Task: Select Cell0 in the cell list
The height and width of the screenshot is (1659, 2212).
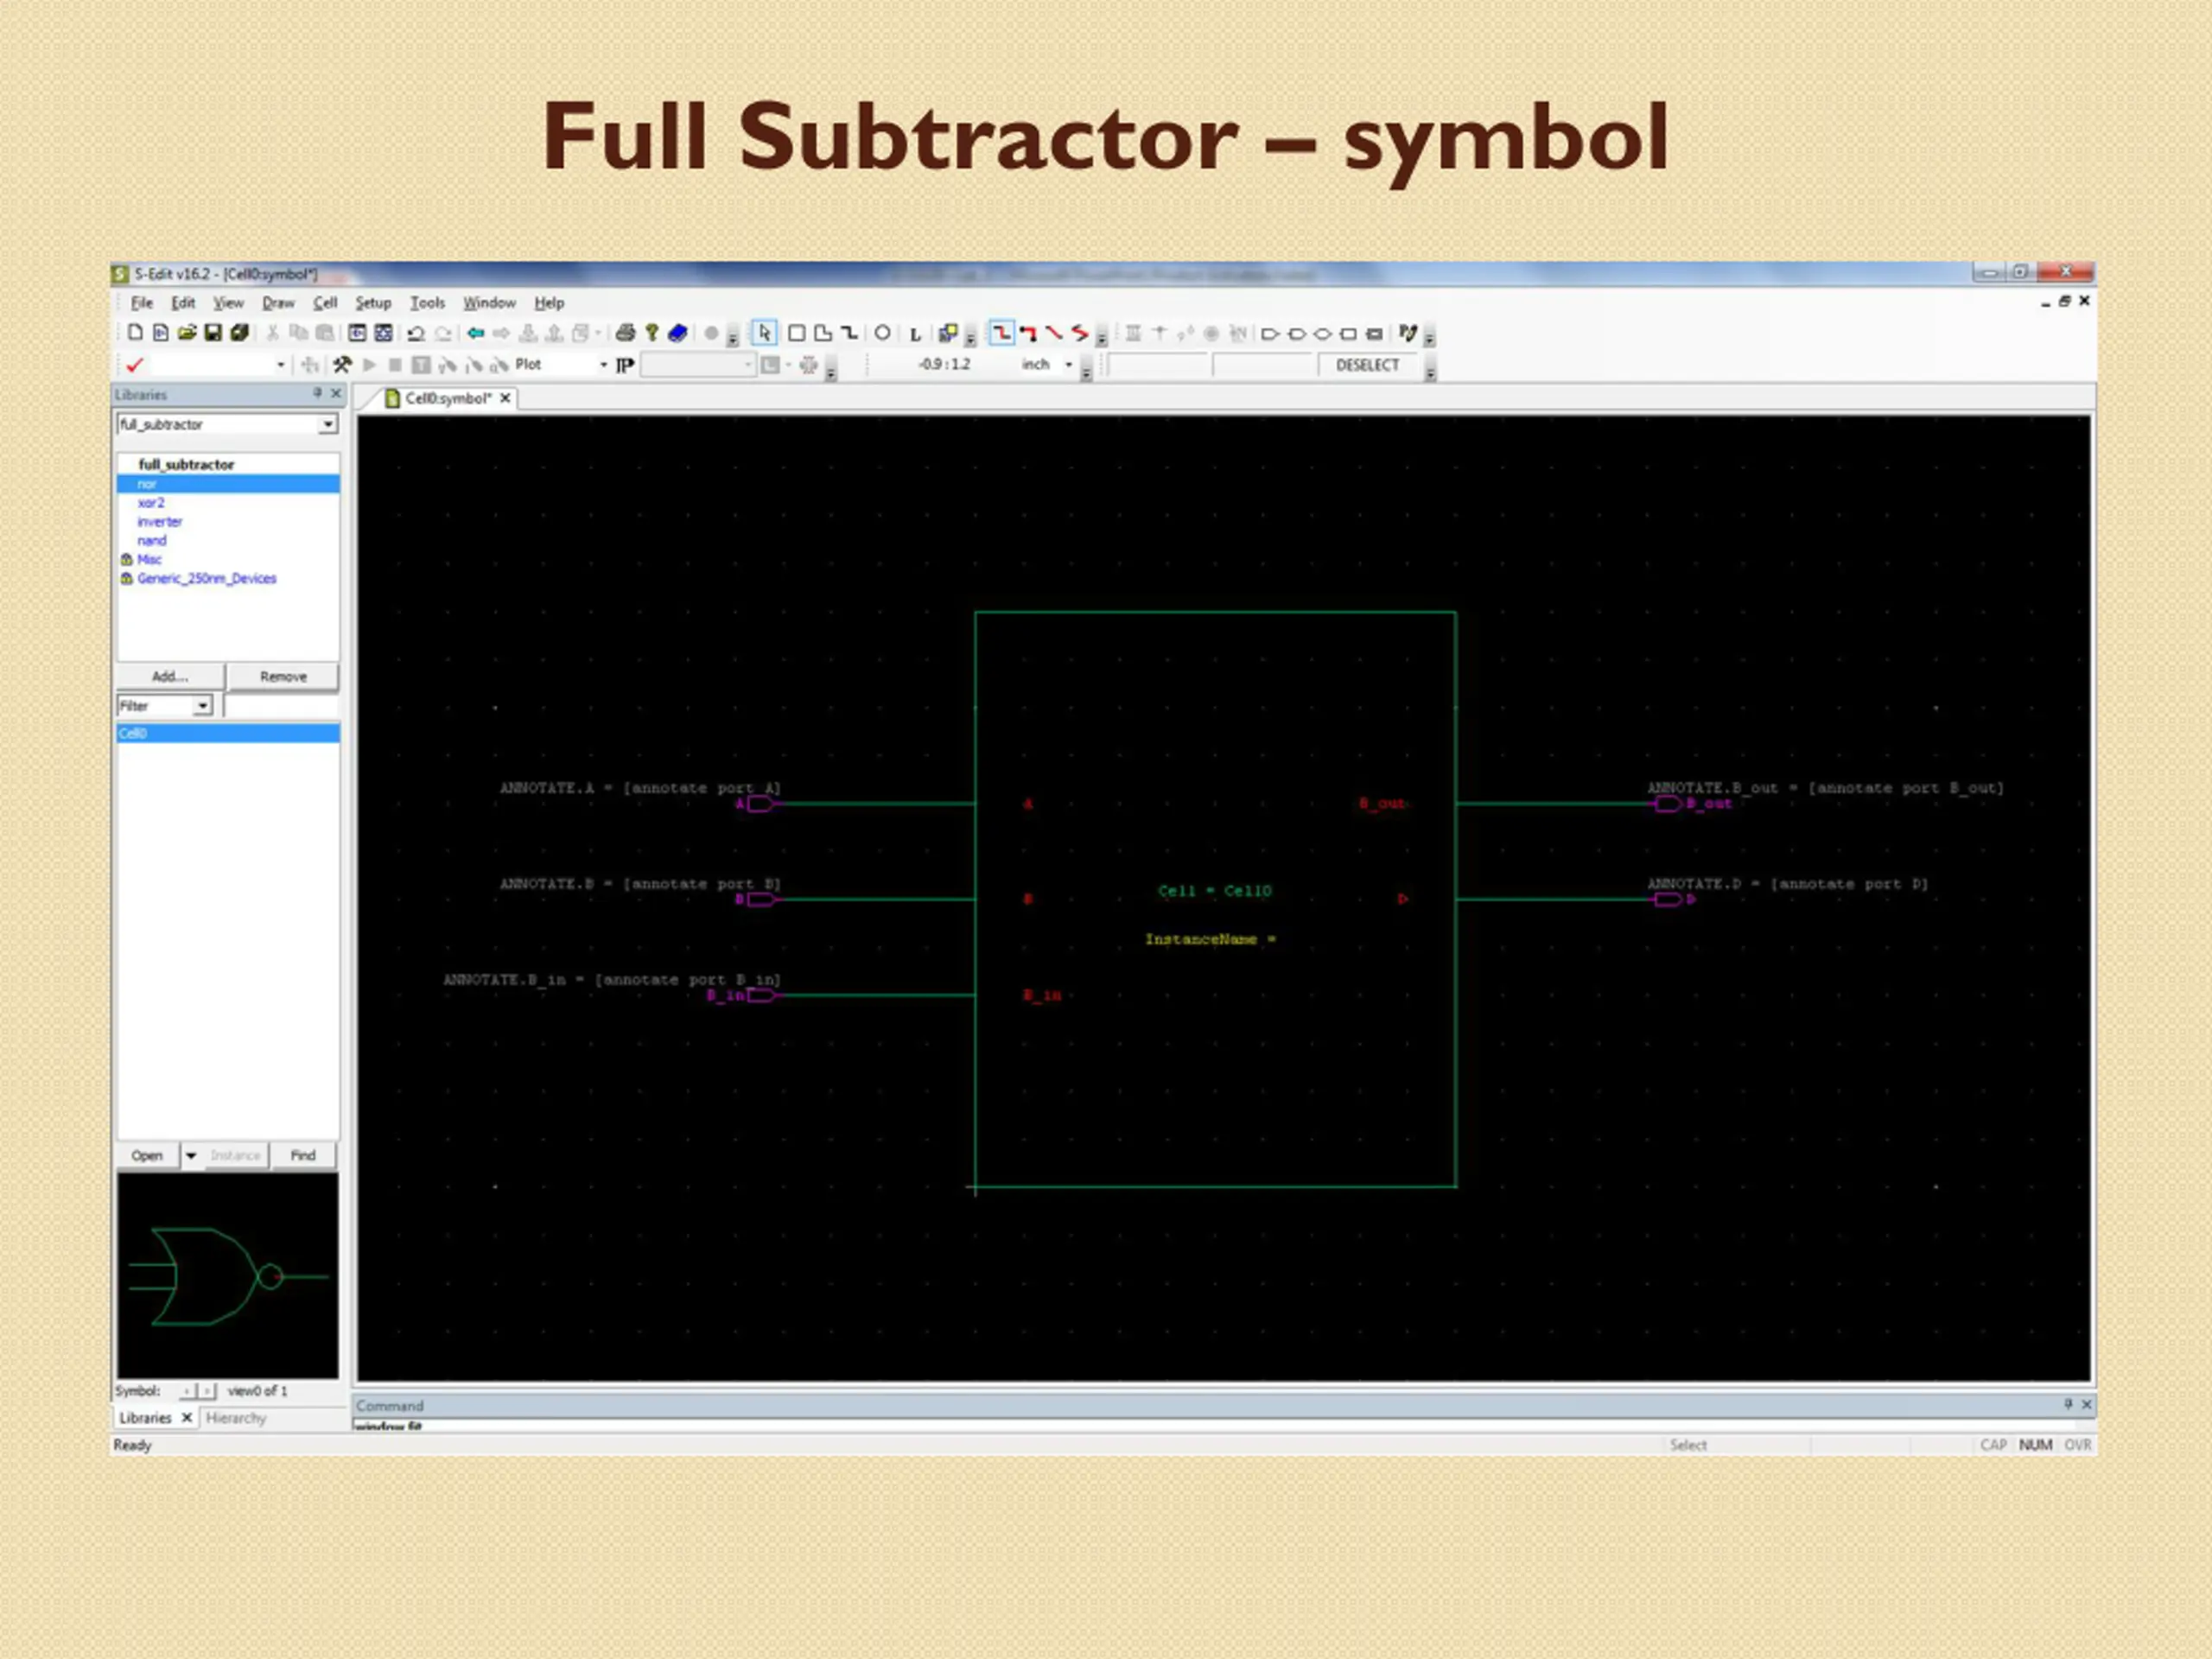Action: click(228, 733)
